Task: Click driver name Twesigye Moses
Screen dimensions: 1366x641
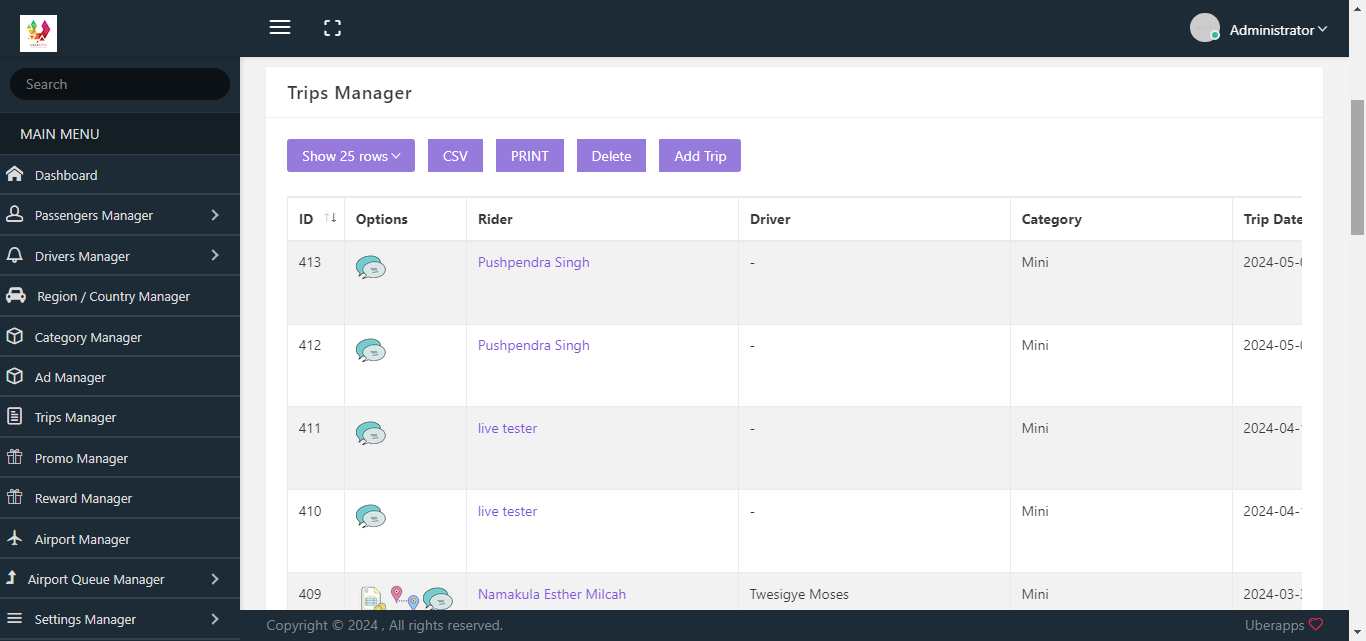Action: point(799,594)
